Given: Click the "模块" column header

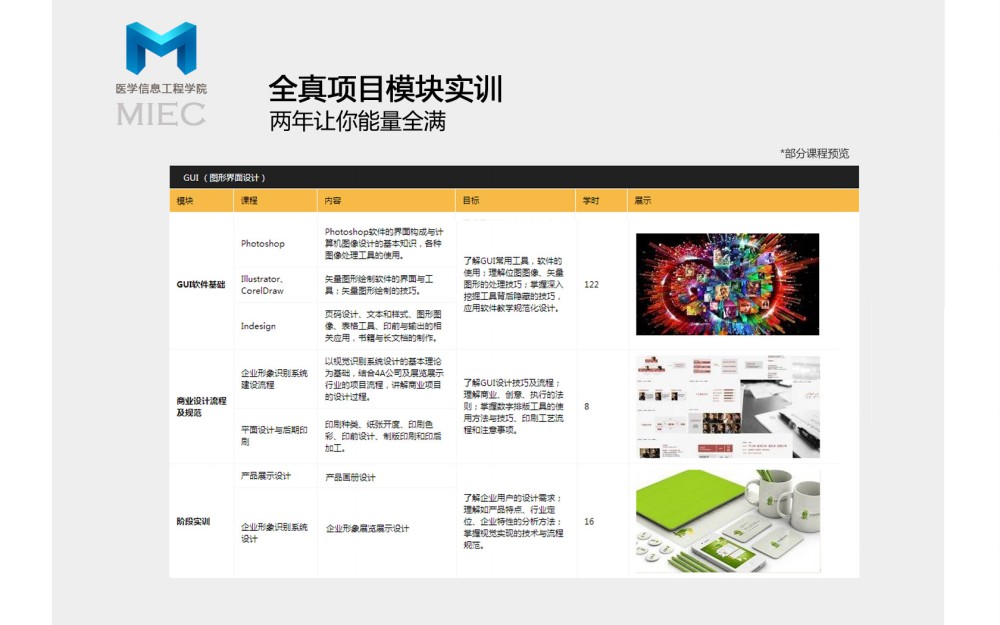Looking at the screenshot, I should point(202,200).
